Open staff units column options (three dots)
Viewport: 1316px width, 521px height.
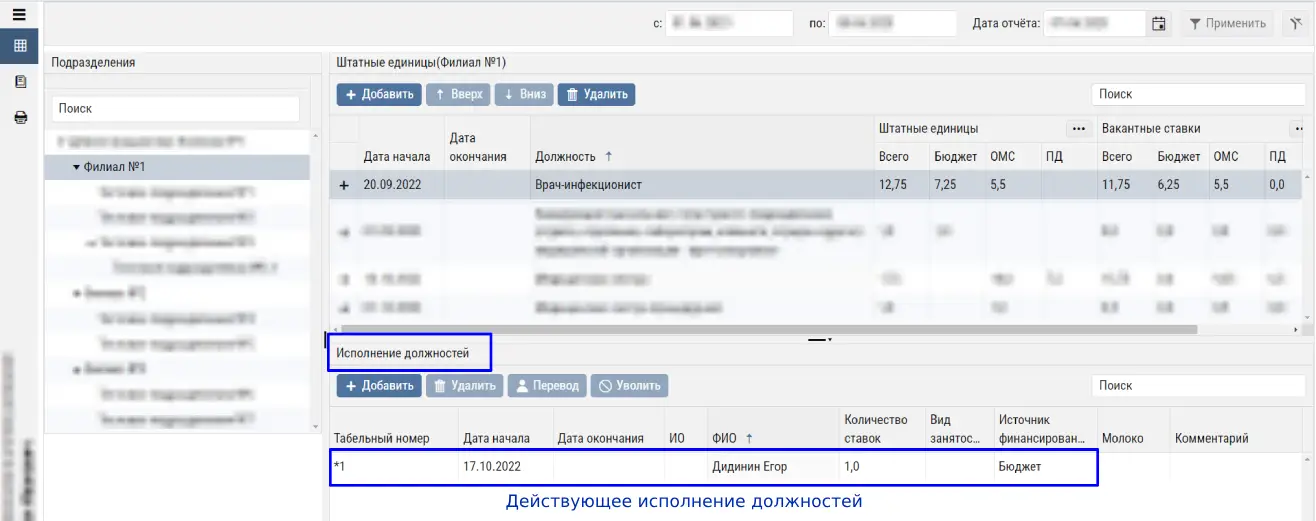coord(1078,129)
